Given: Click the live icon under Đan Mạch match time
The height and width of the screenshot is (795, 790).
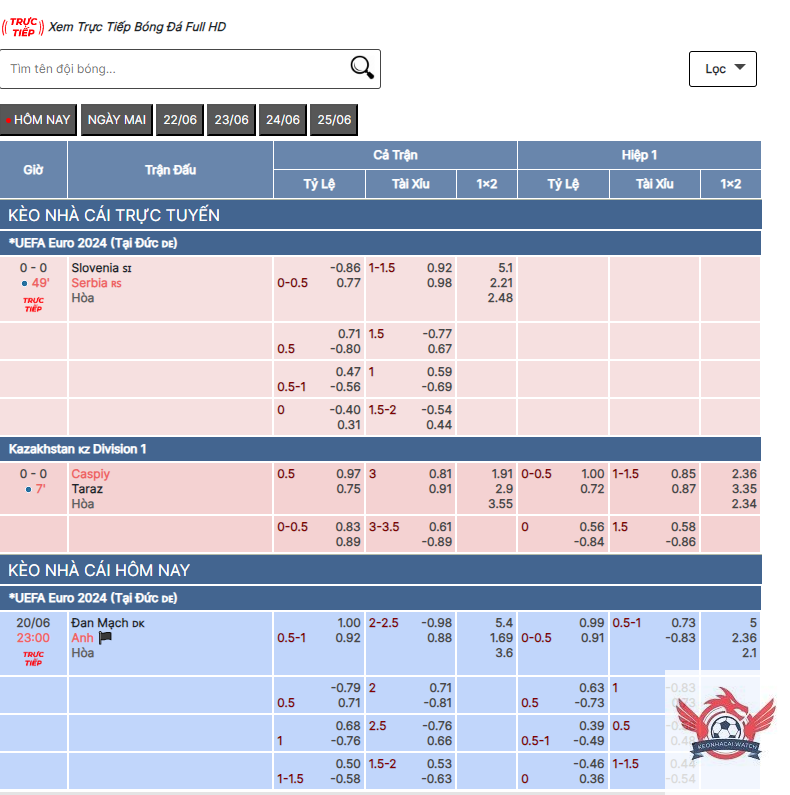Looking at the screenshot, I should [33, 658].
